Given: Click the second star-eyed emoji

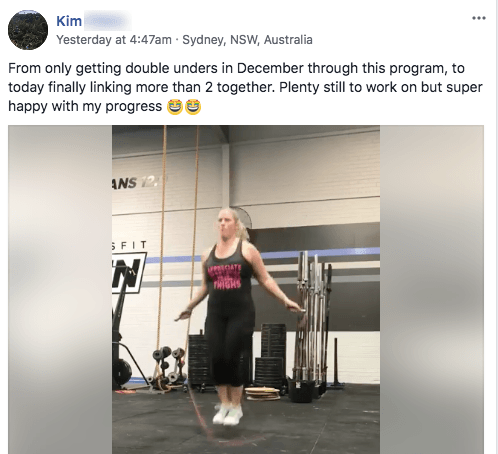Looking at the screenshot, I should pyautogui.click(x=193, y=107).
